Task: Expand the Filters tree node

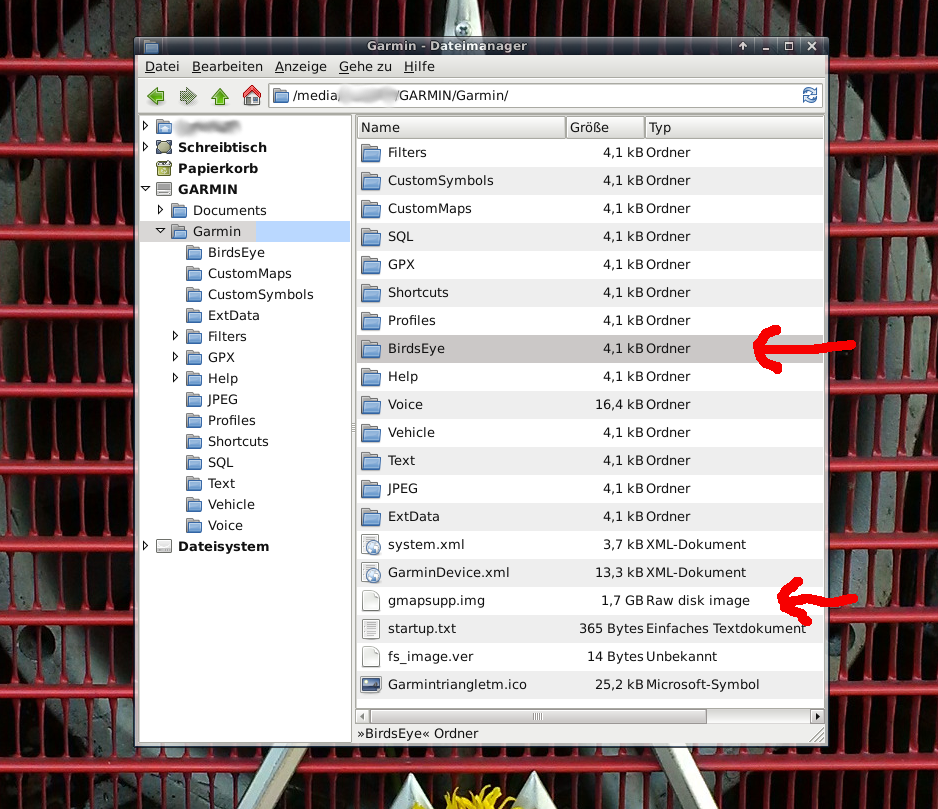Action: tap(175, 336)
